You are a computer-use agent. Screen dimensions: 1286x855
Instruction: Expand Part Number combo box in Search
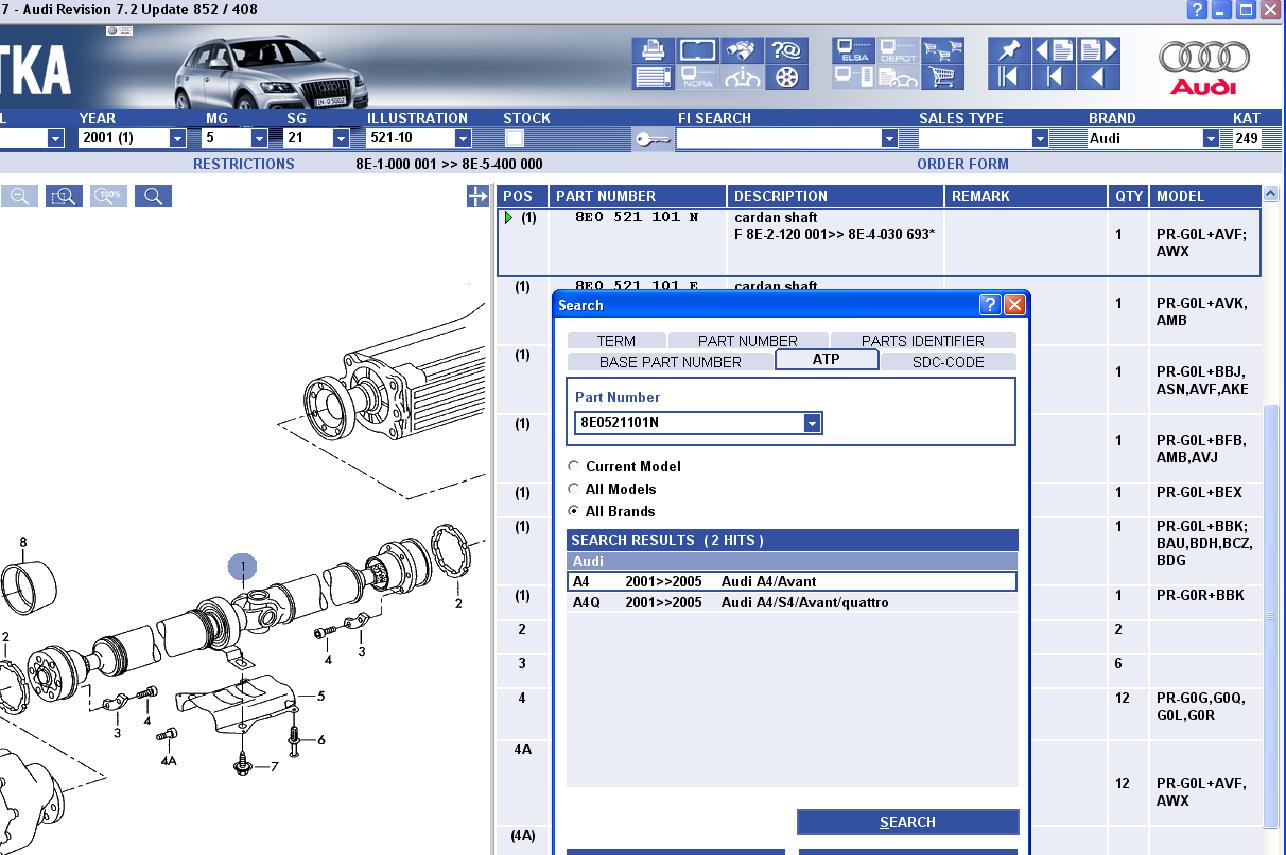[812, 423]
